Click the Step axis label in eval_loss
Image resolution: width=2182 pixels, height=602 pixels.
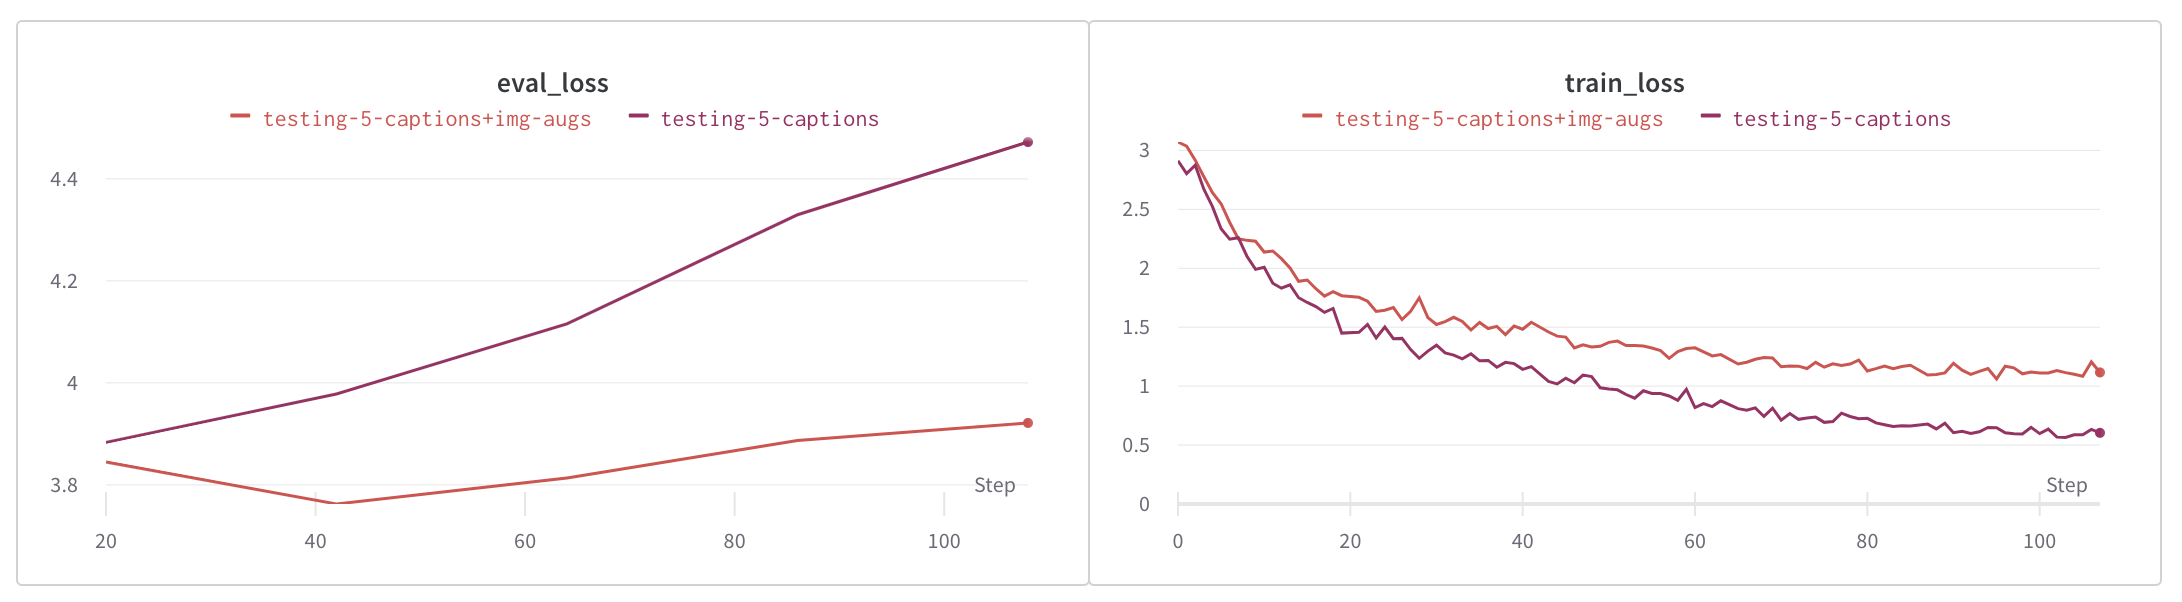click(x=994, y=485)
